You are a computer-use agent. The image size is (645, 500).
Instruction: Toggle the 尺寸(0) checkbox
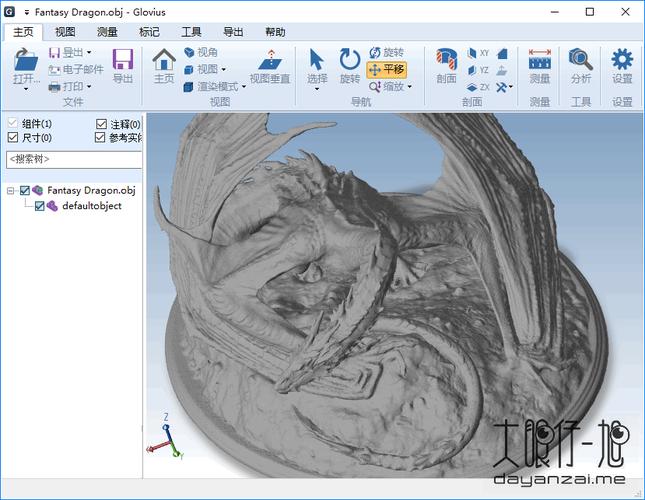pos(13,137)
